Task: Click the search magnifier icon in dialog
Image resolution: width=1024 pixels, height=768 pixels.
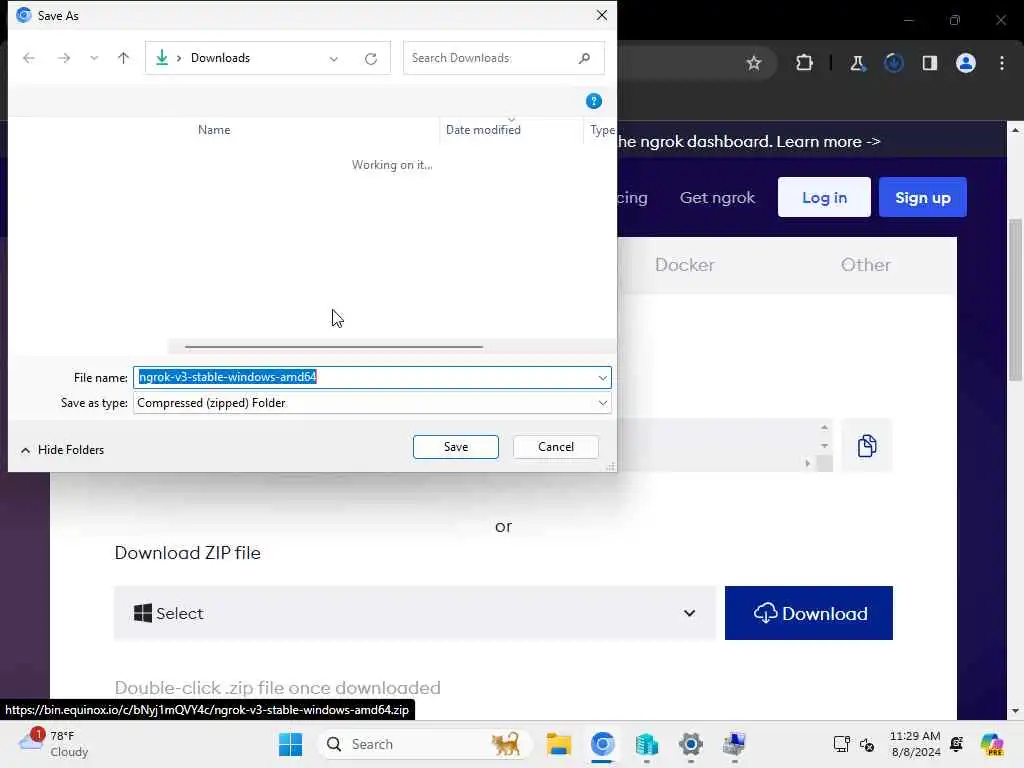Action: pos(584,58)
